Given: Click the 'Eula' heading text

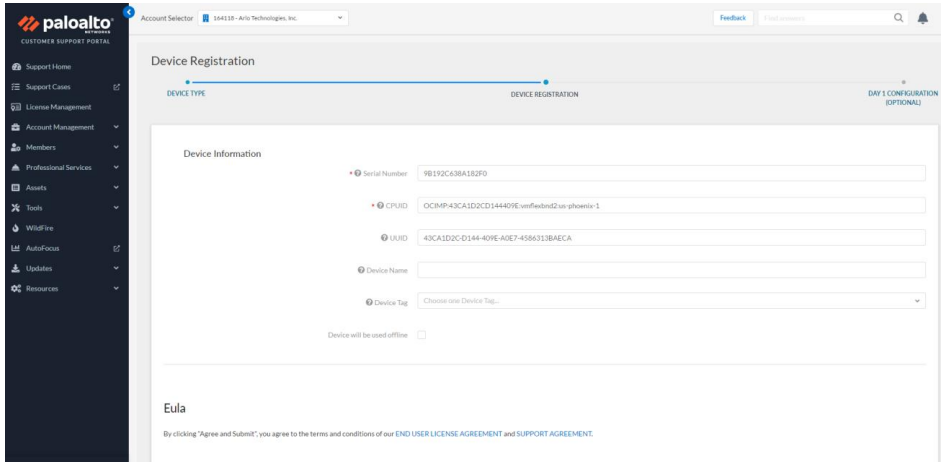Looking at the screenshot, I should (x=175, y=408).
